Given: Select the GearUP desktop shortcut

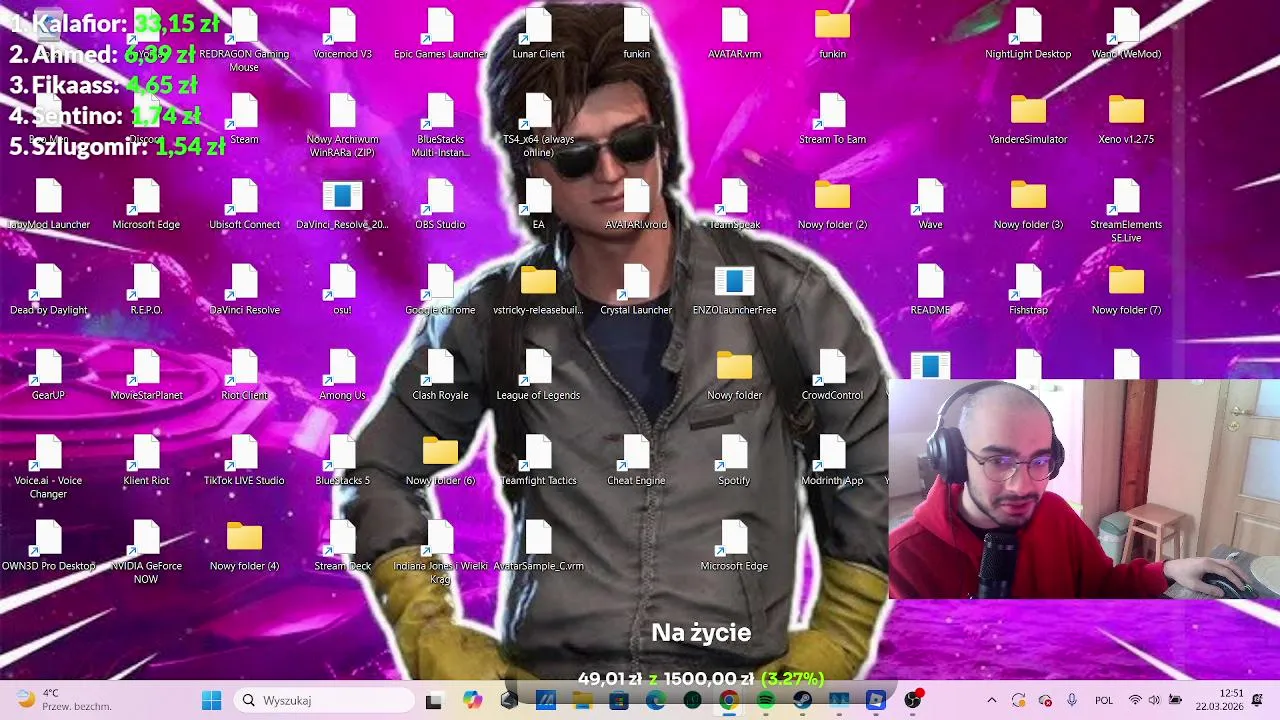Looking at the screenshot, I should [48, 376].
